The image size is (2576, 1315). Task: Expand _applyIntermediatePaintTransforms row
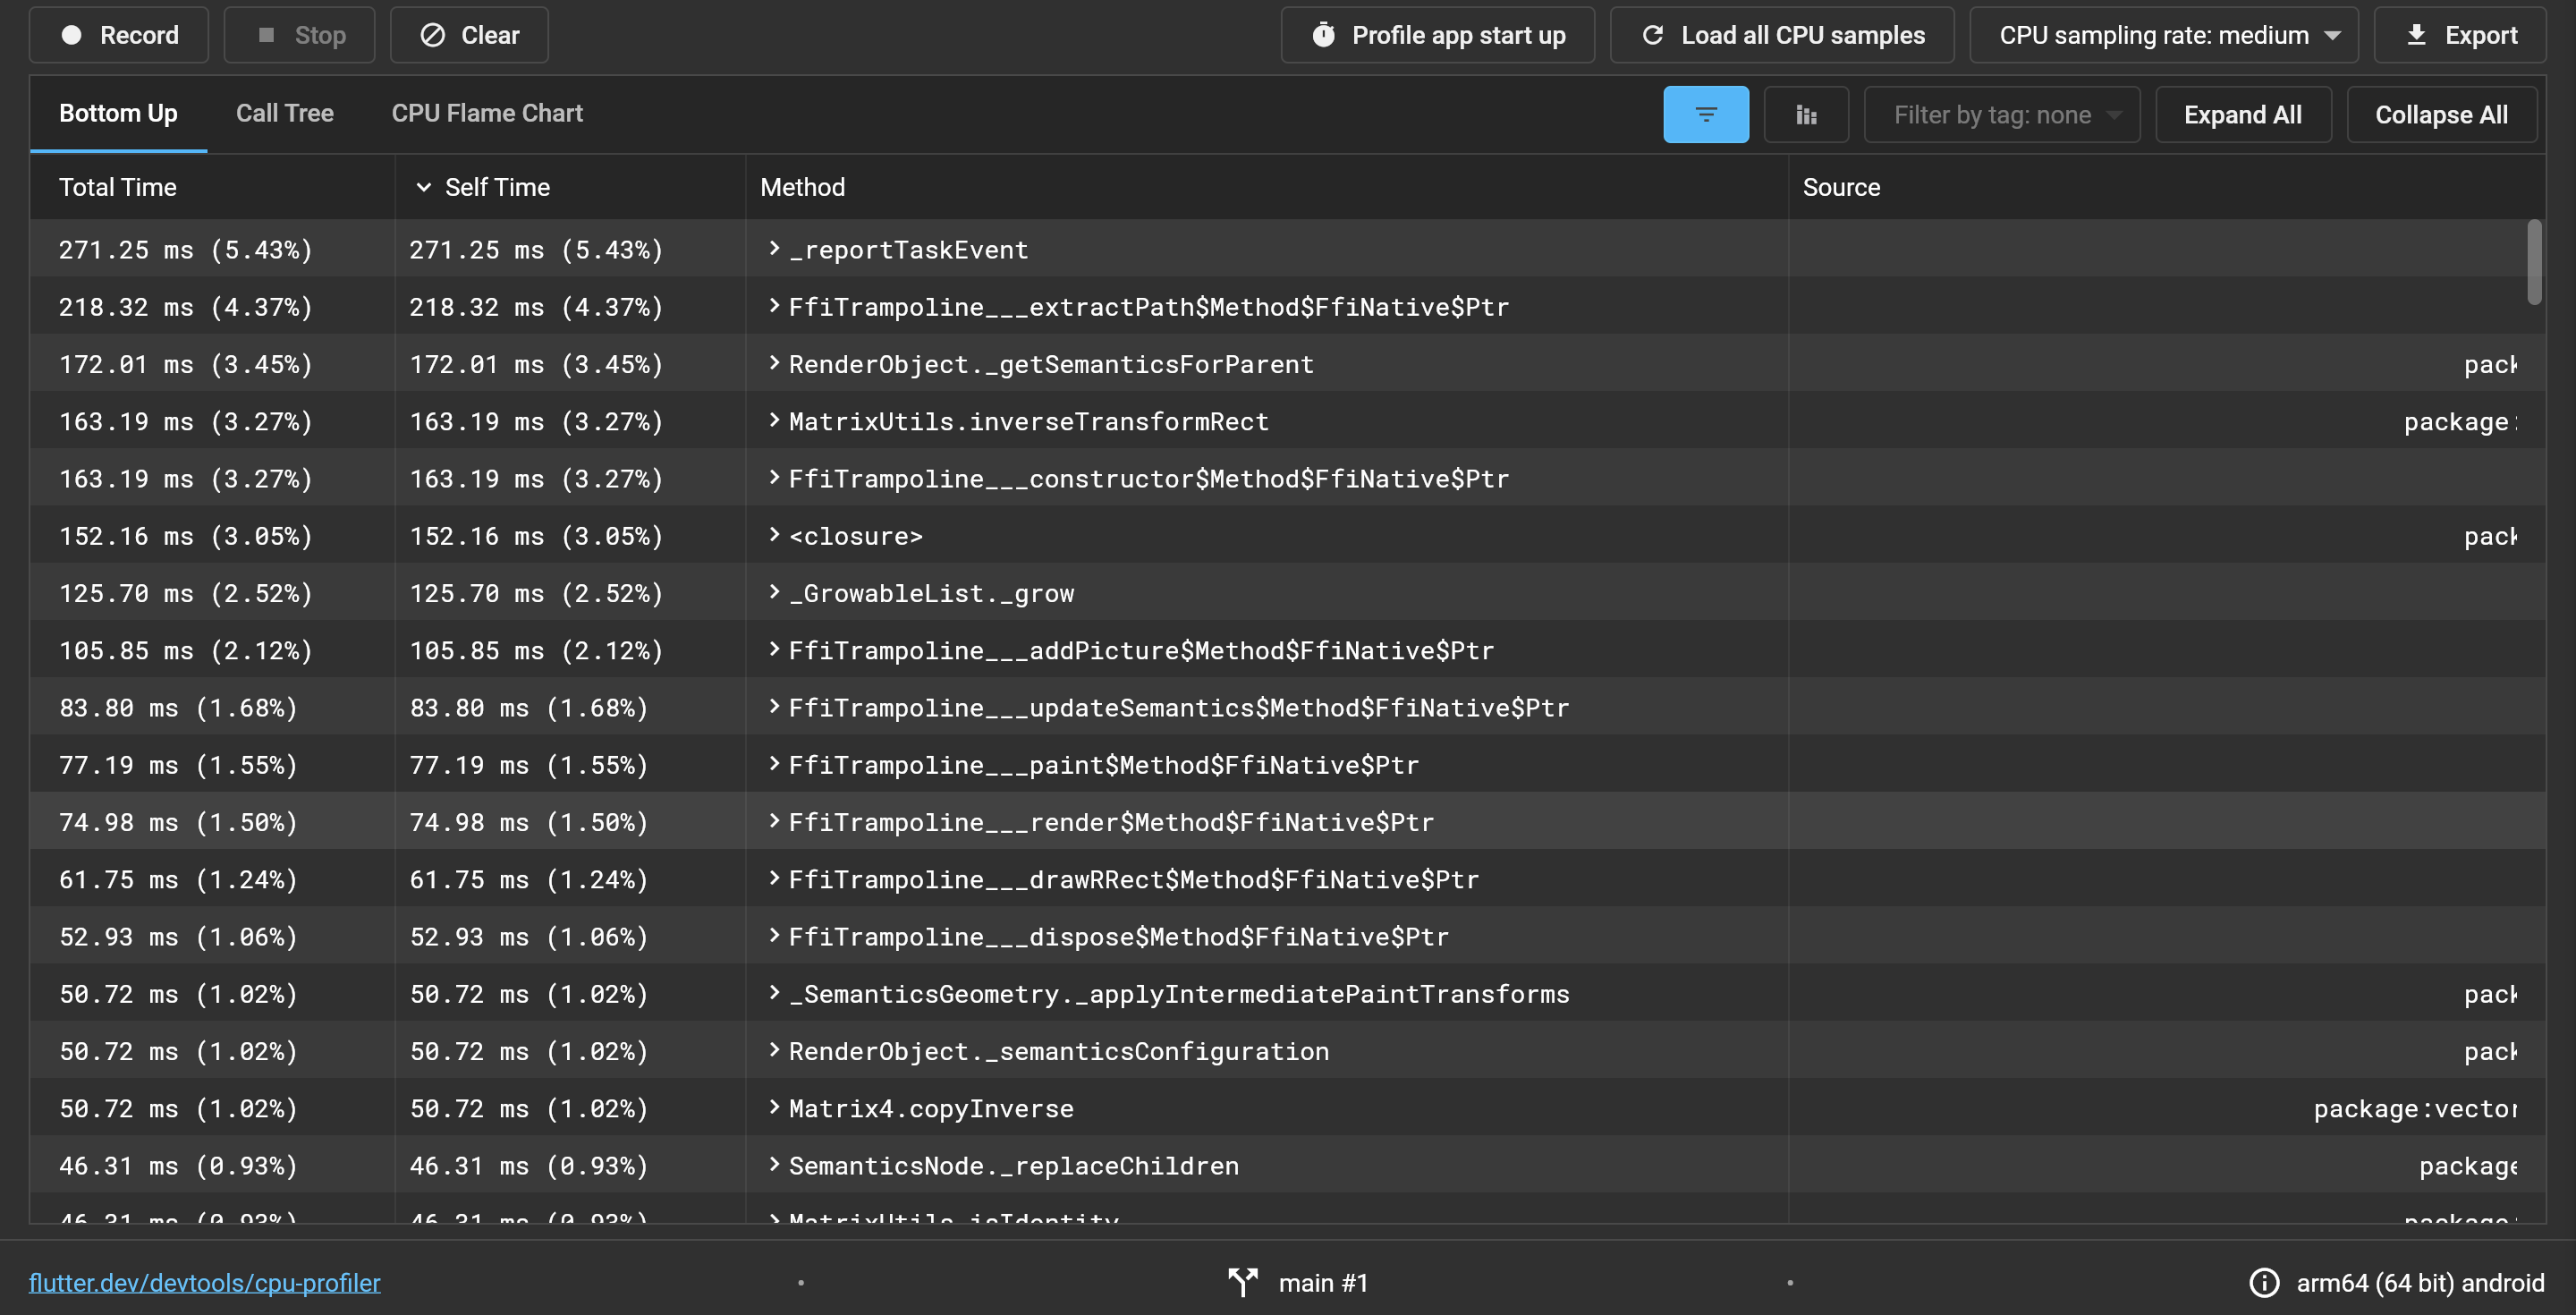(774, 993)
